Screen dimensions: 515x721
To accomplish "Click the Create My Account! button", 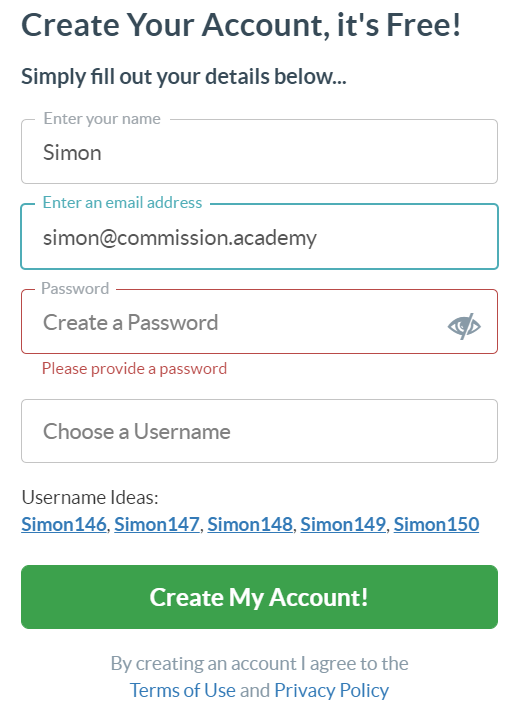I will point(259,597).
